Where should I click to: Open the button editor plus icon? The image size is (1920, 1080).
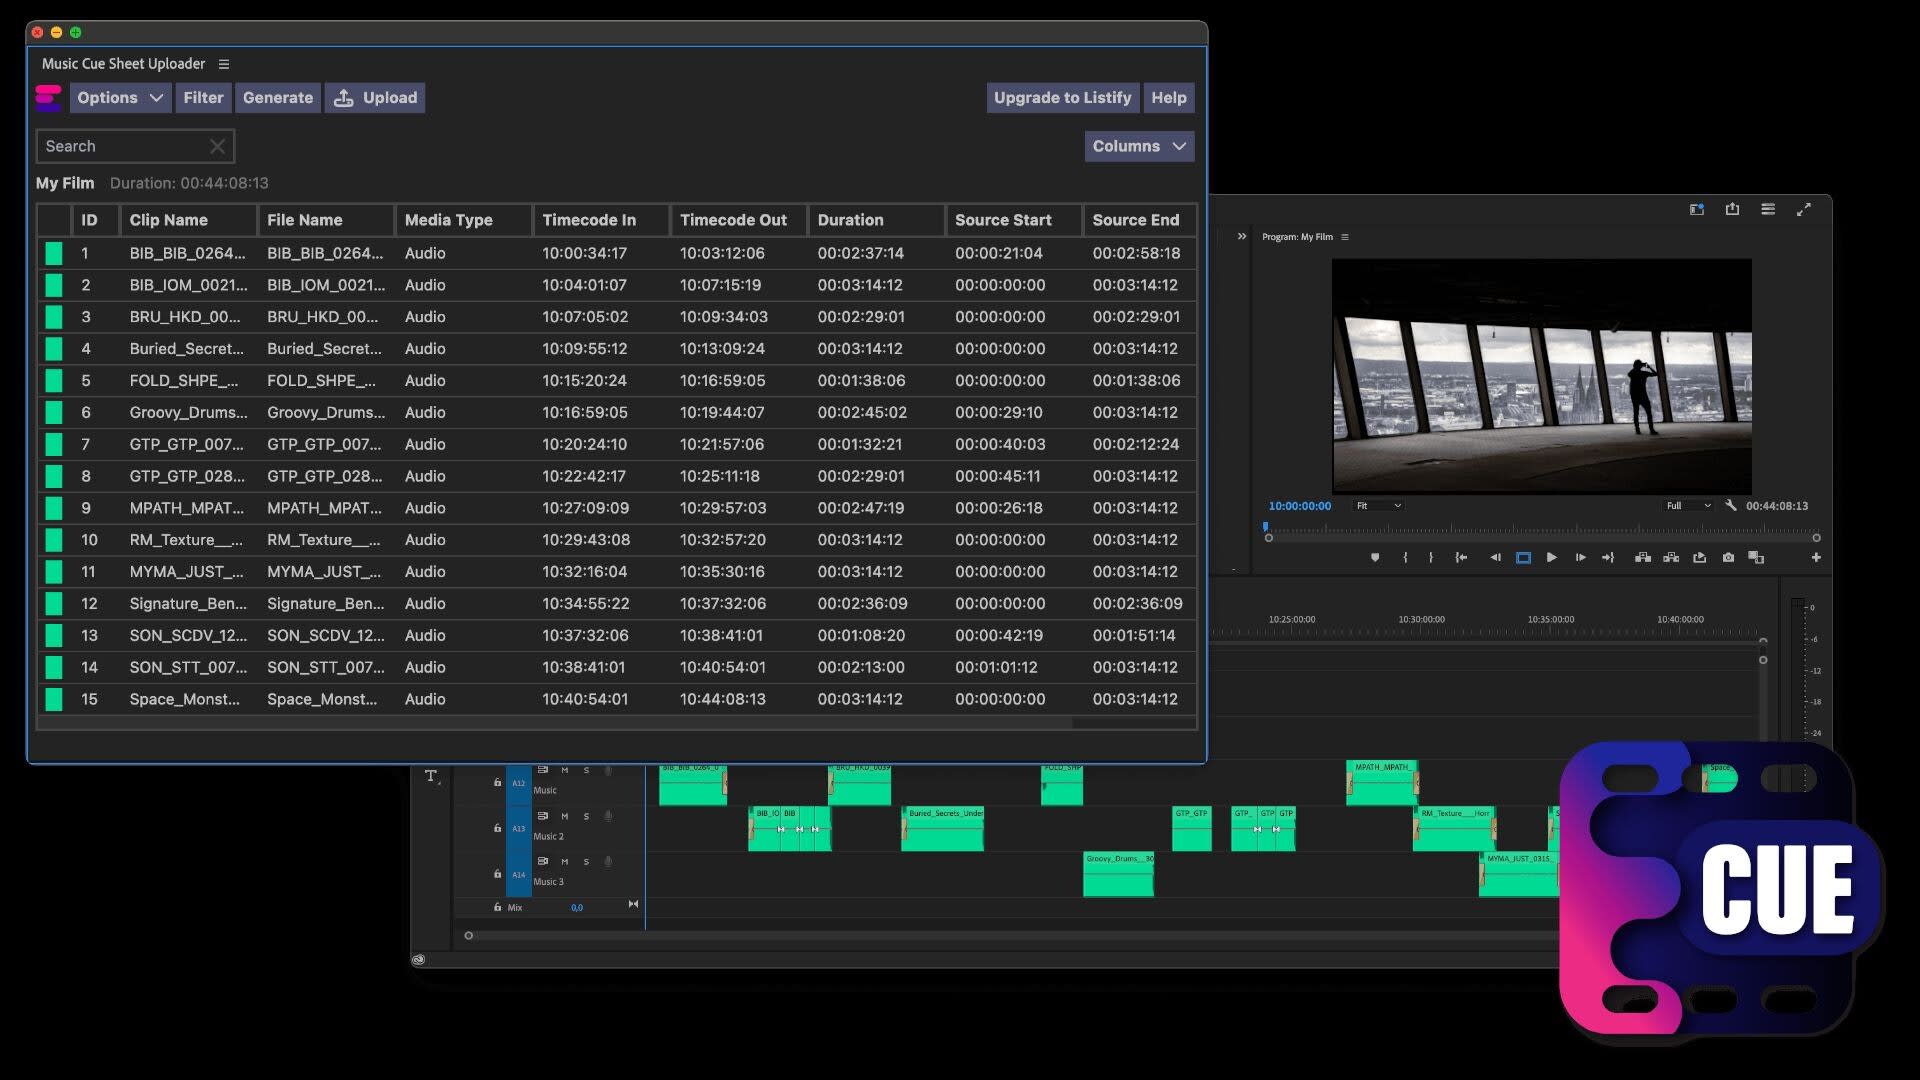(1816, 558)
